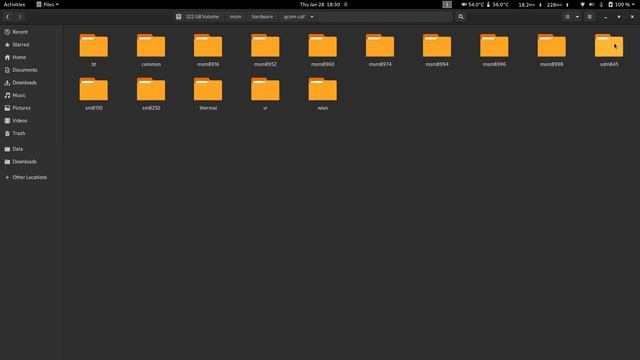Viewport: 640px width, 360px height.
Task: Open the bt folder
Action: (93, 50)
